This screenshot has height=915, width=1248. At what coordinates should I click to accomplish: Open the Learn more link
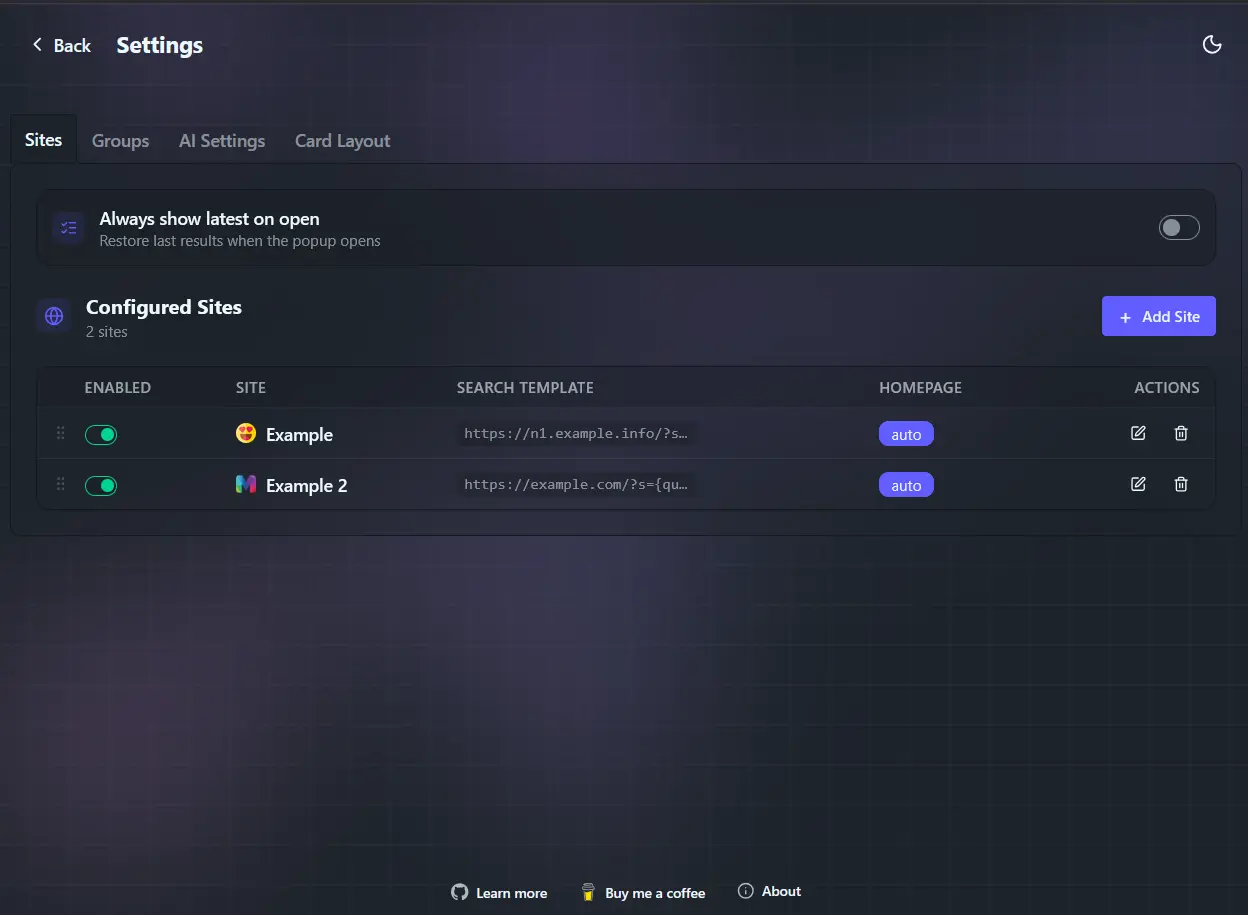(499, 892)
